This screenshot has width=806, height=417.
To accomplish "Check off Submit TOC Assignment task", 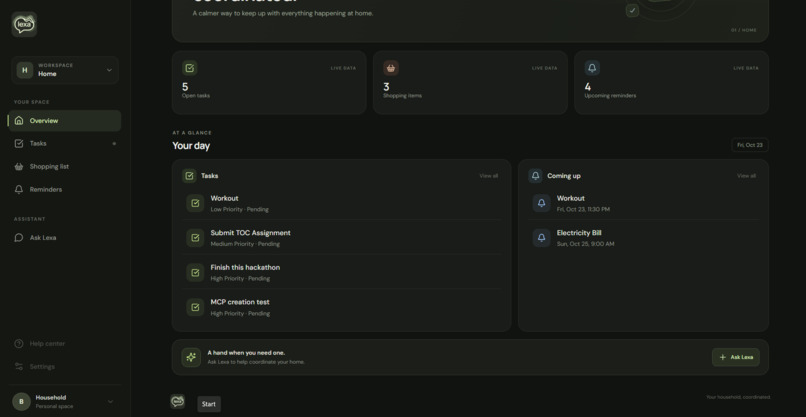I will [x=195, y=238].
